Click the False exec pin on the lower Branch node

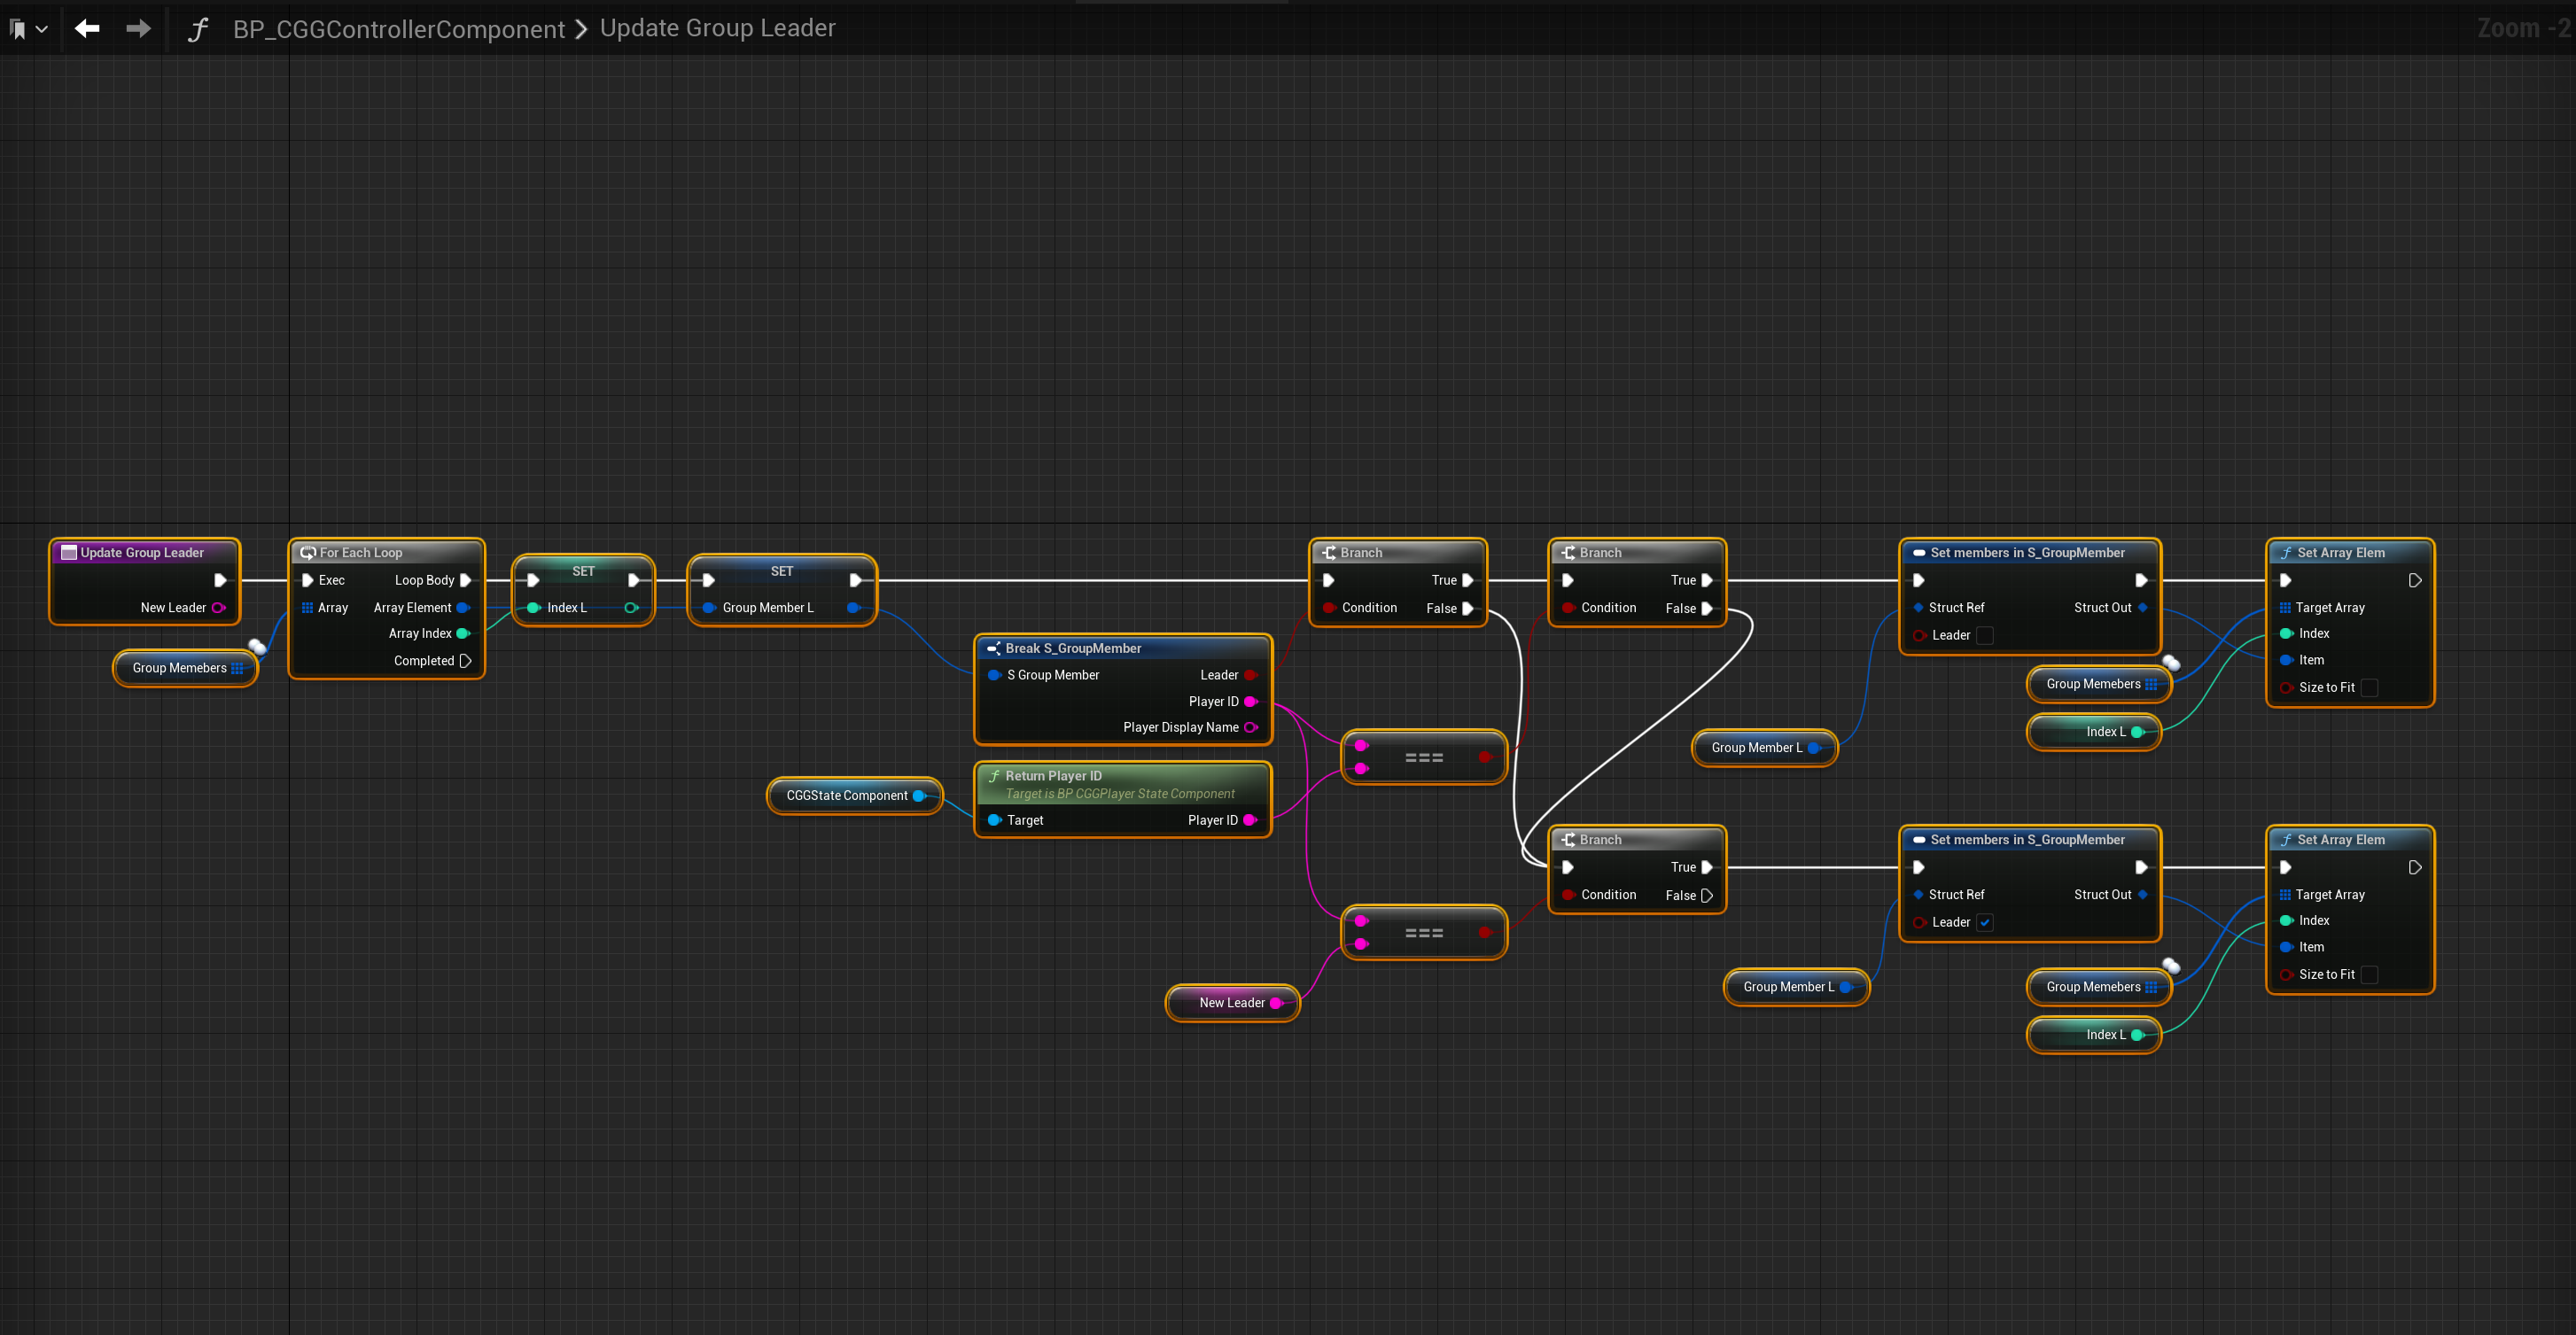click(x=1707, y=895)
